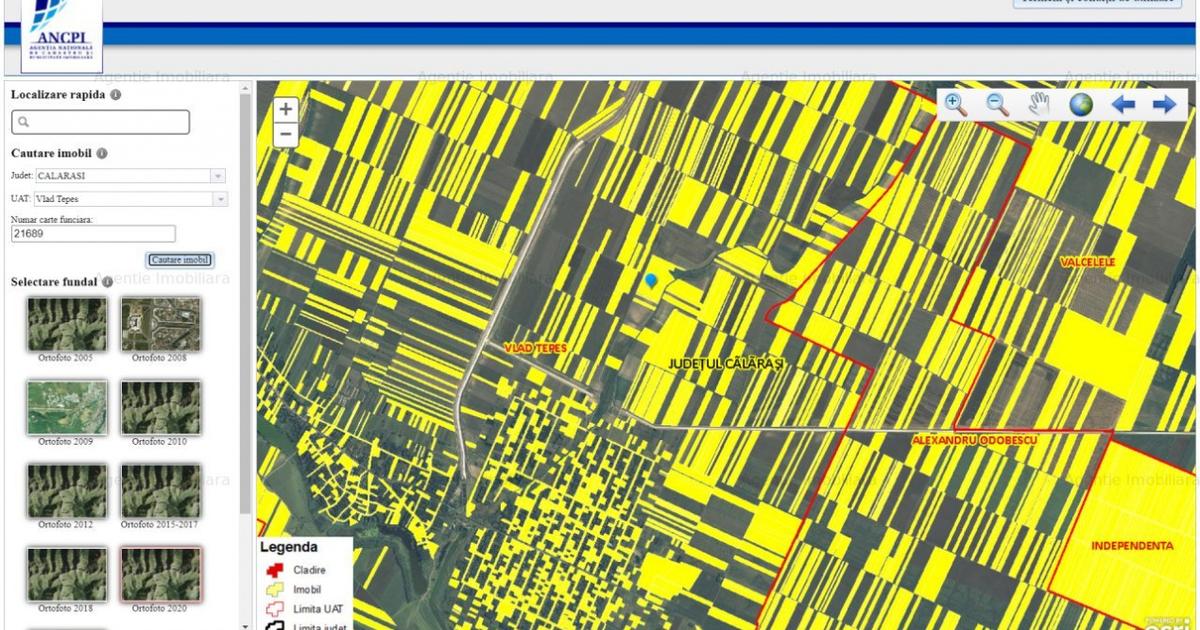Screen dimensions: 1200x630
Task: Click the Cautare imobil search button
Action: coord(180,260)
